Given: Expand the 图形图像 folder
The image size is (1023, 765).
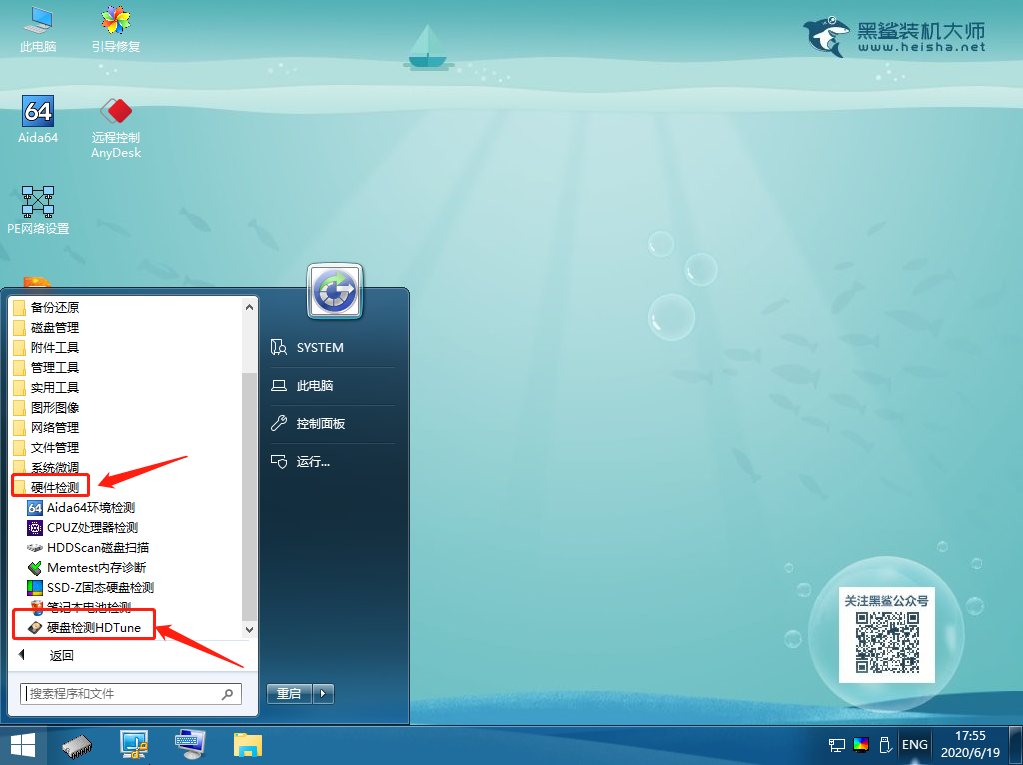Looking at the screenshot, I should click(x=46, y=408).
